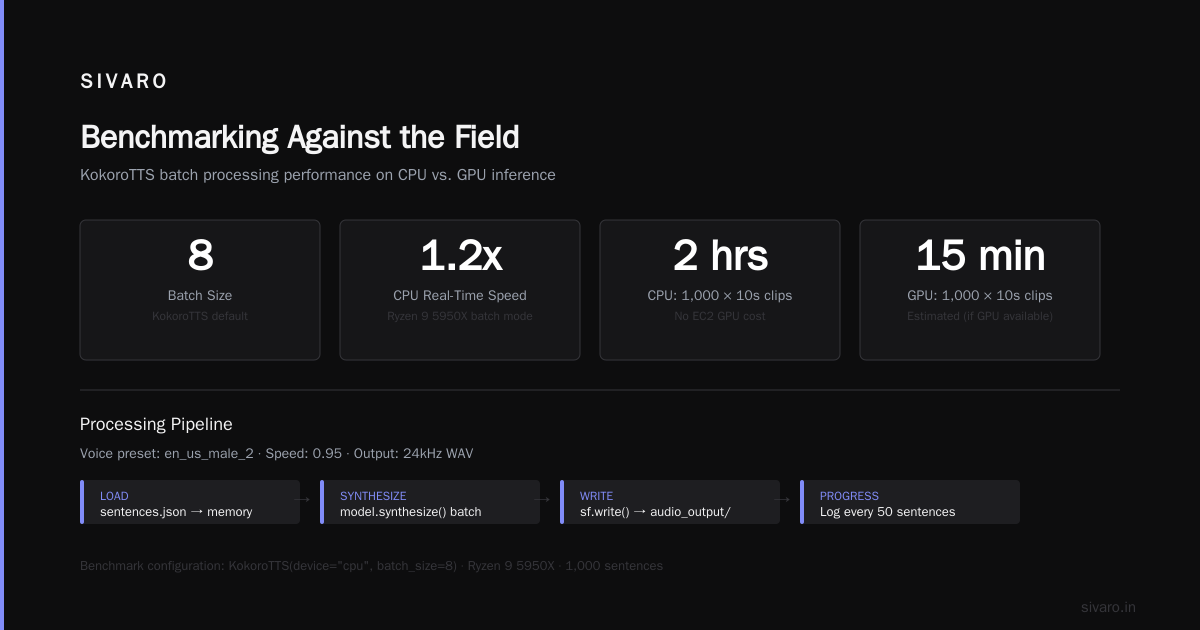
Task: Open the 1.2x CPU Real-Time Speed card
Action: pos(460,290)
